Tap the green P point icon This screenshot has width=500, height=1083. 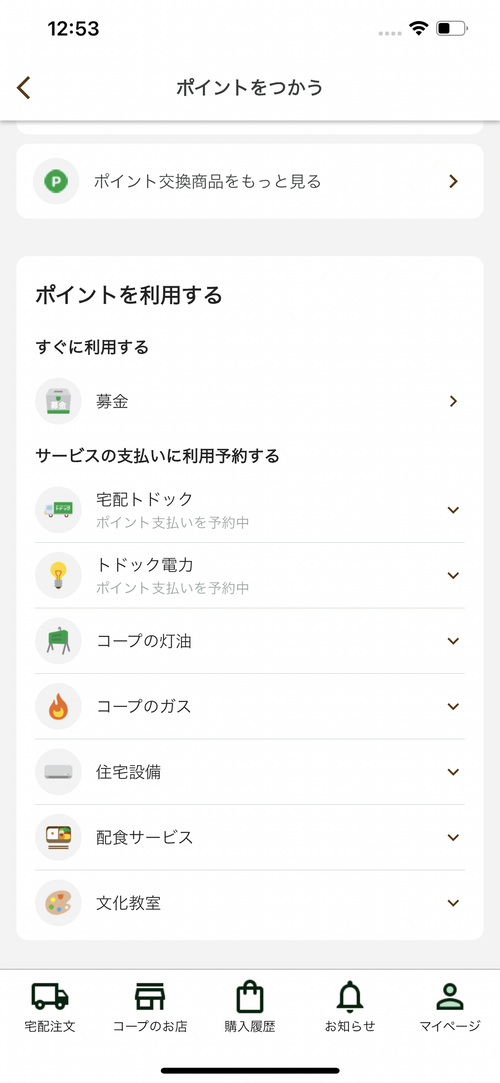coord(56,182)
